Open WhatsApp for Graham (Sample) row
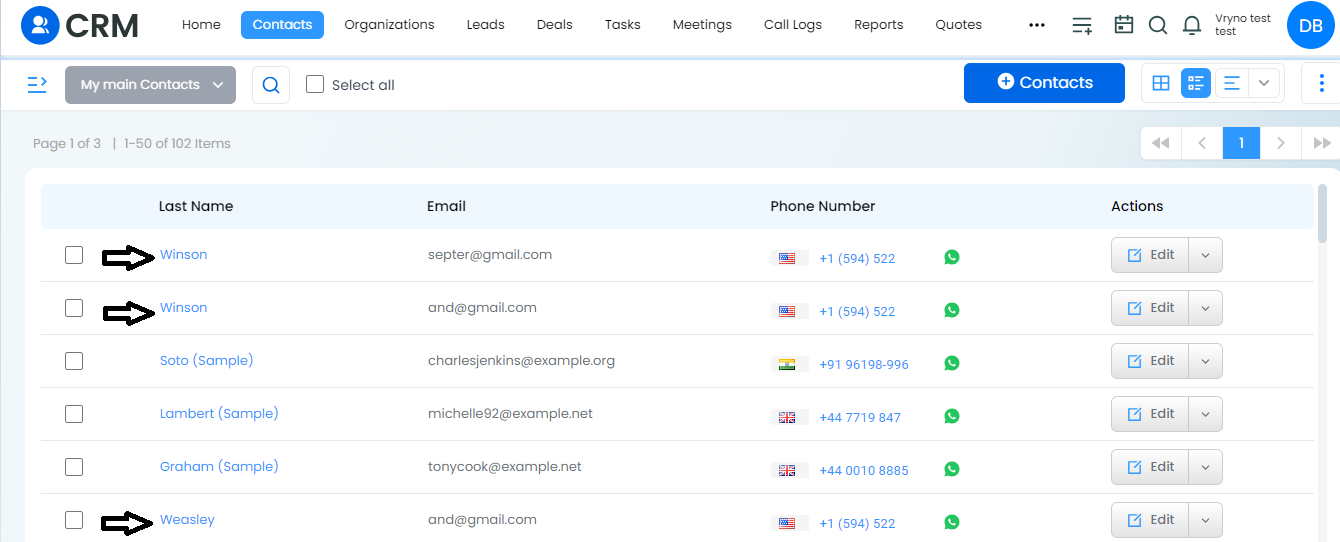 click(x=951, y=468)
